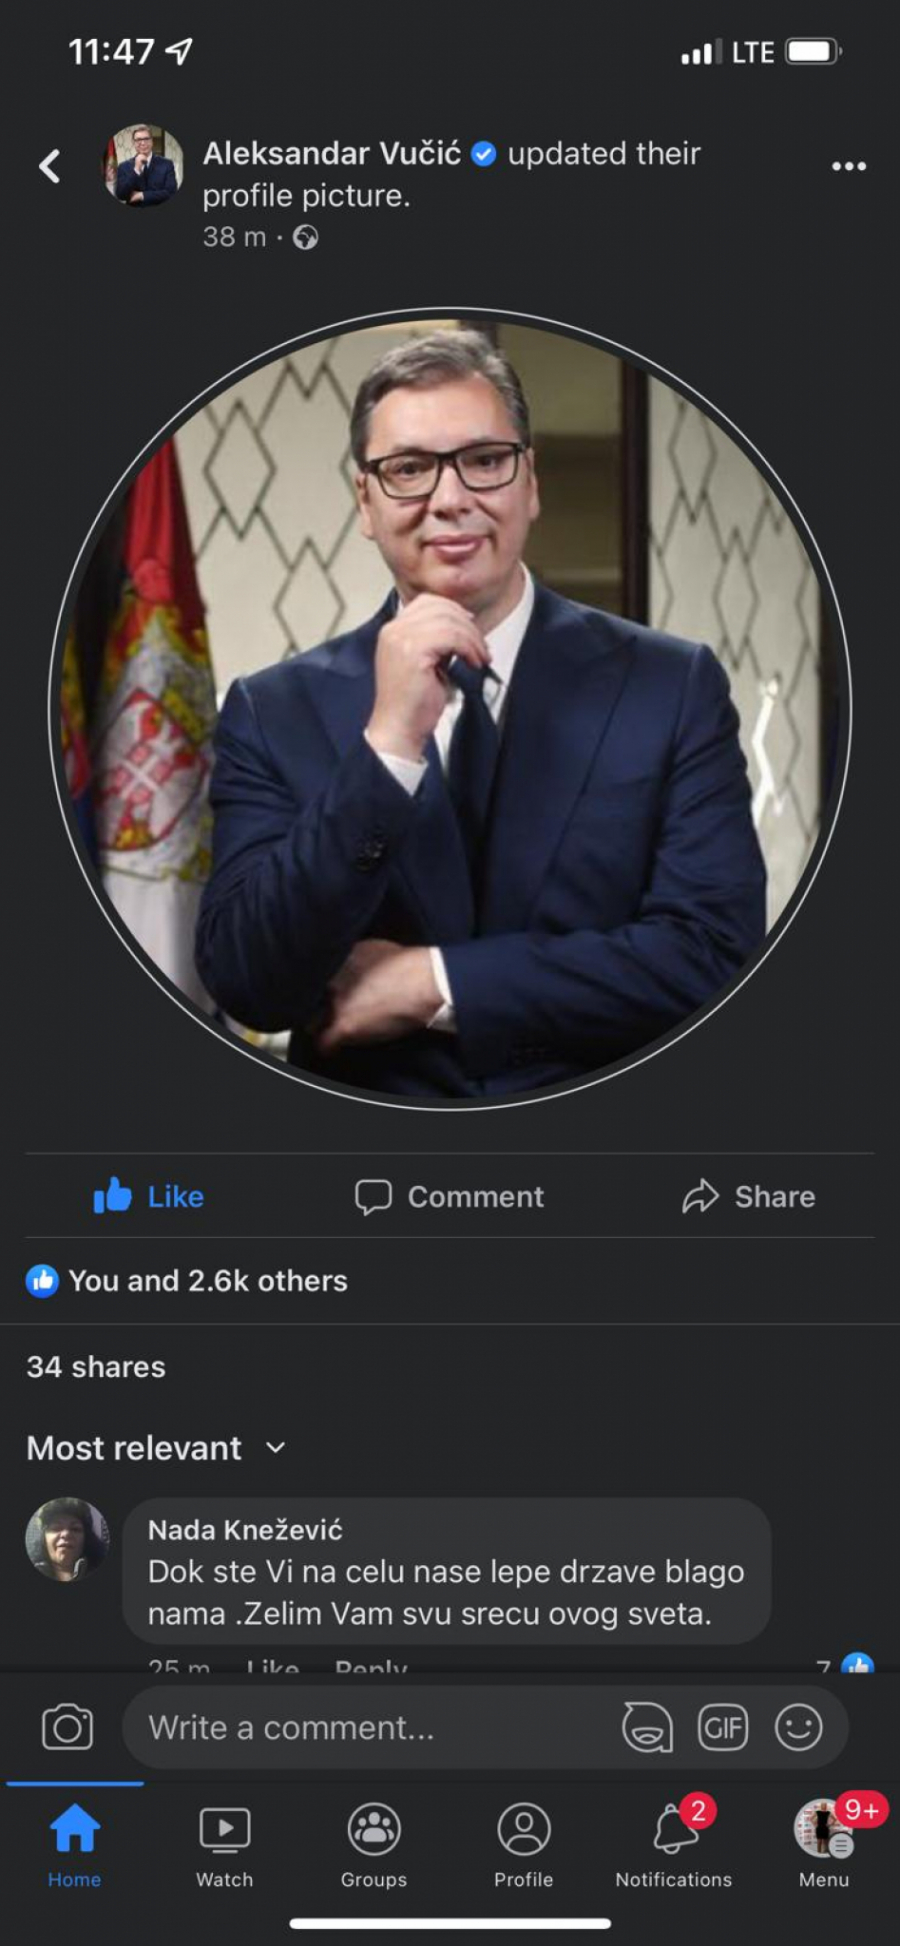The image size is (900, 1946).
Task: Open the camera to attach a photo
Action: pyautogui.click(x=66, y=1725)
